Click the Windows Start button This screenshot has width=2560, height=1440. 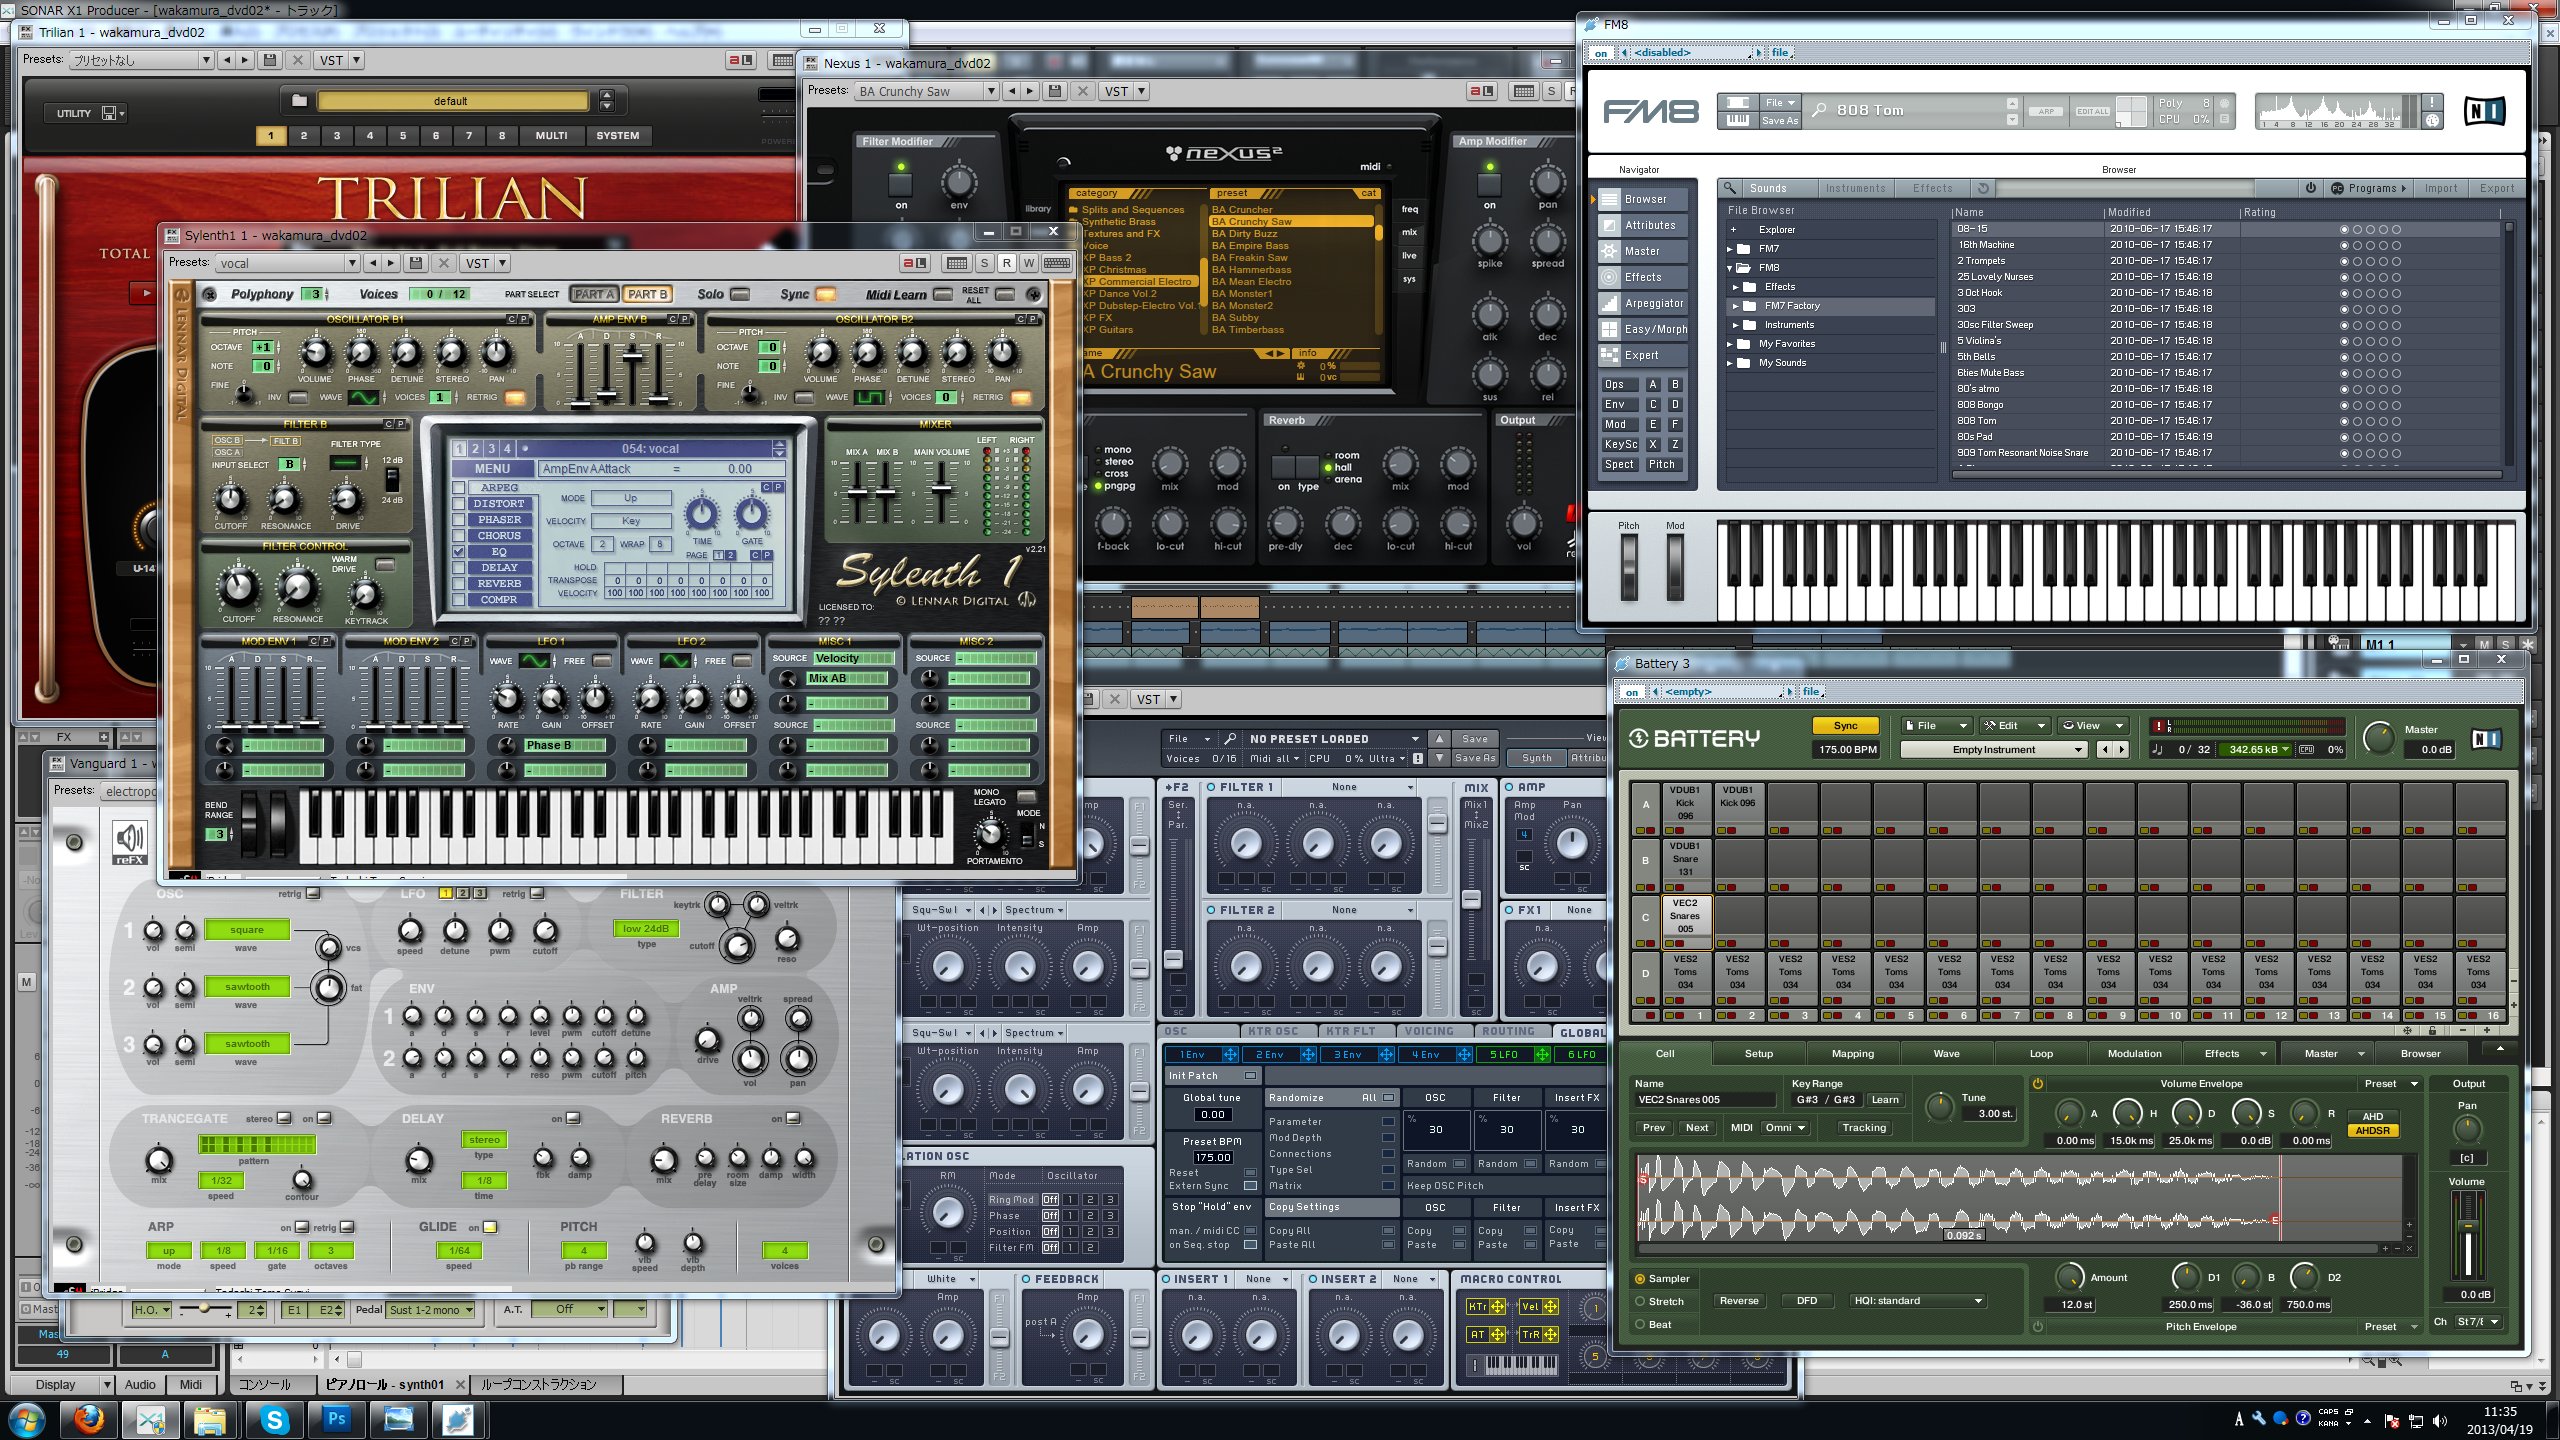tap(26, 1419)
